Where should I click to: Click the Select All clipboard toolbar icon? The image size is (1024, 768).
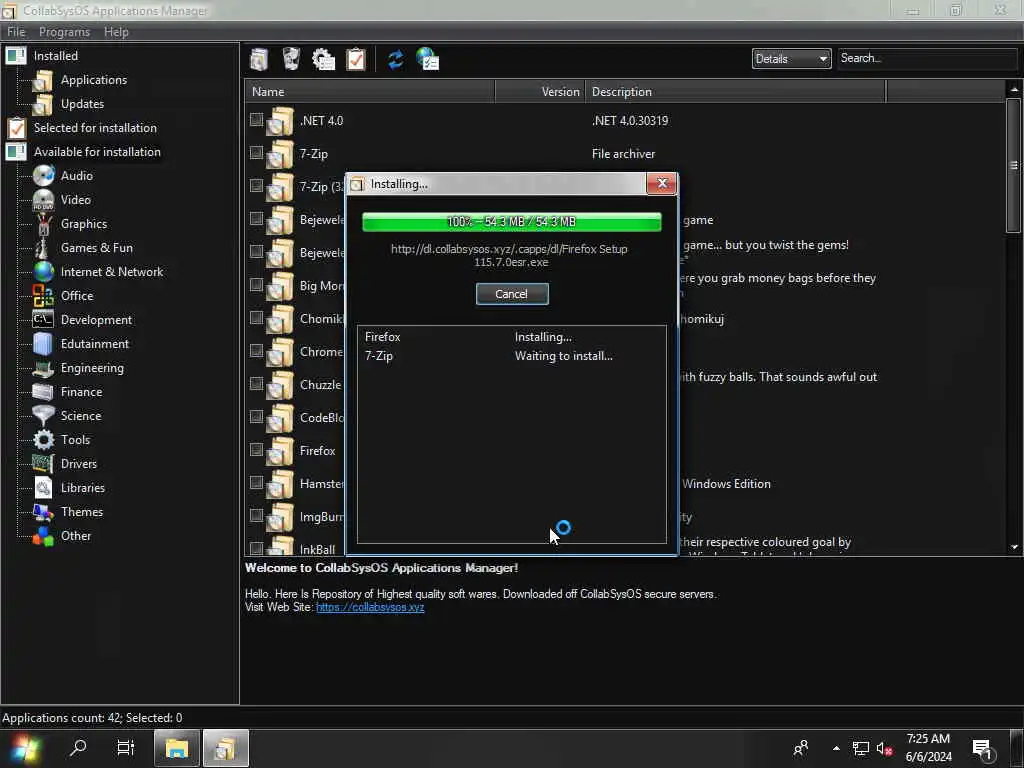(356, 59)
